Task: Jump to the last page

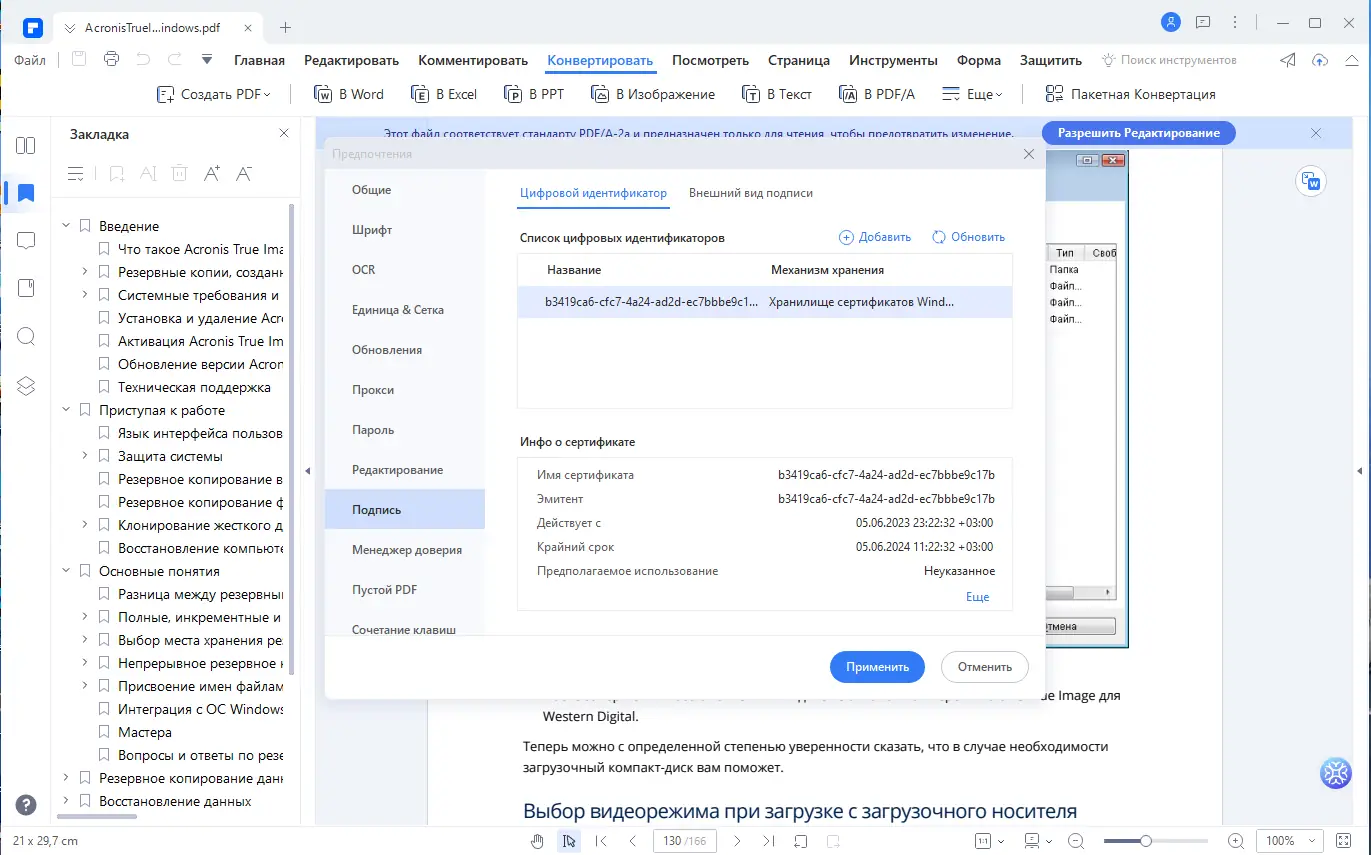Action: tap(768, 841)
